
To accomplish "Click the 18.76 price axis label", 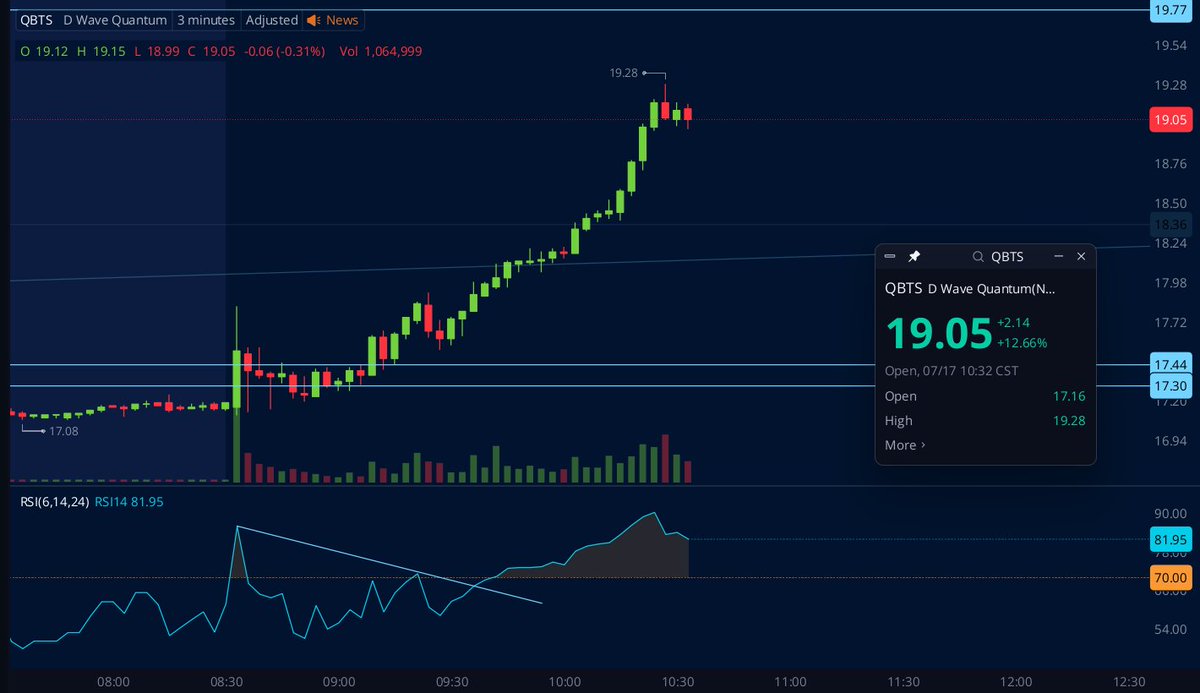I will click(1170, 164).
